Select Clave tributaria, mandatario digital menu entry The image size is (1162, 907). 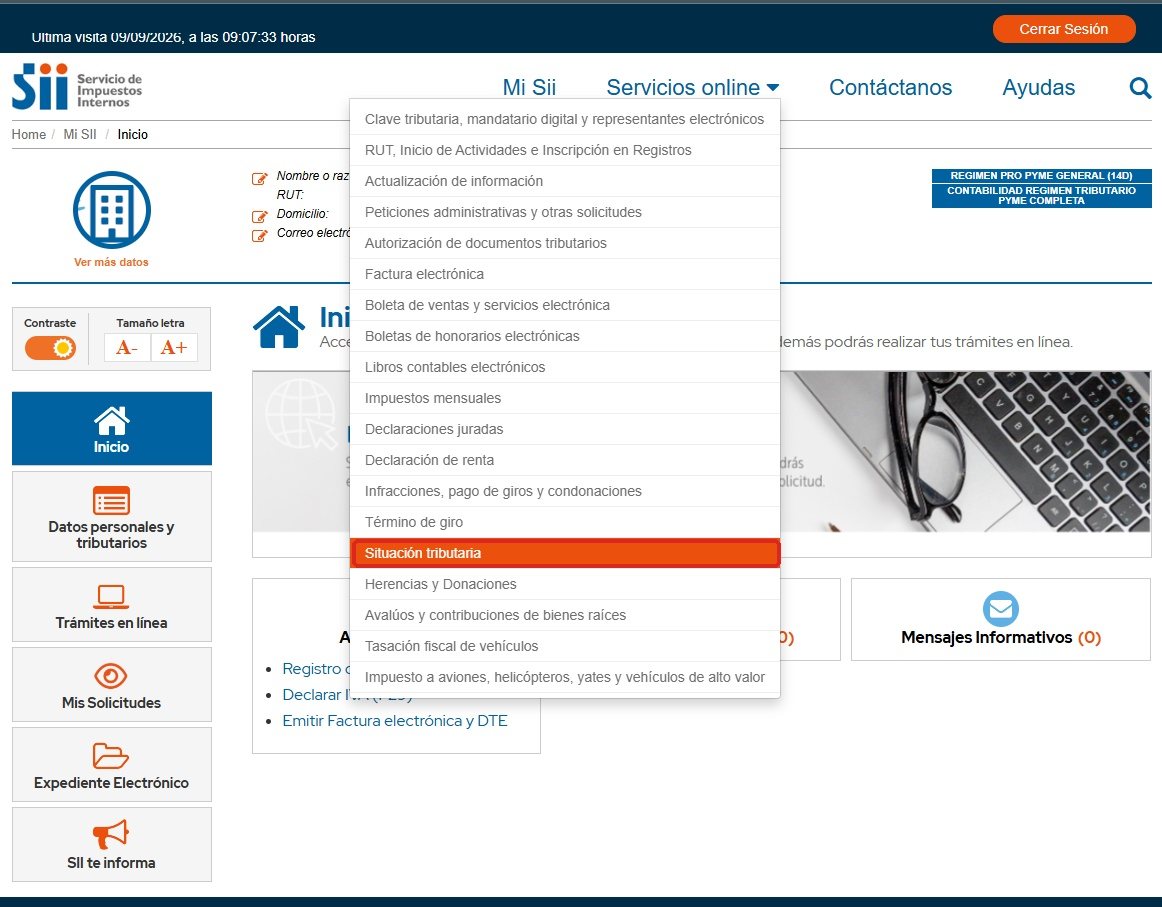[565, 119]
